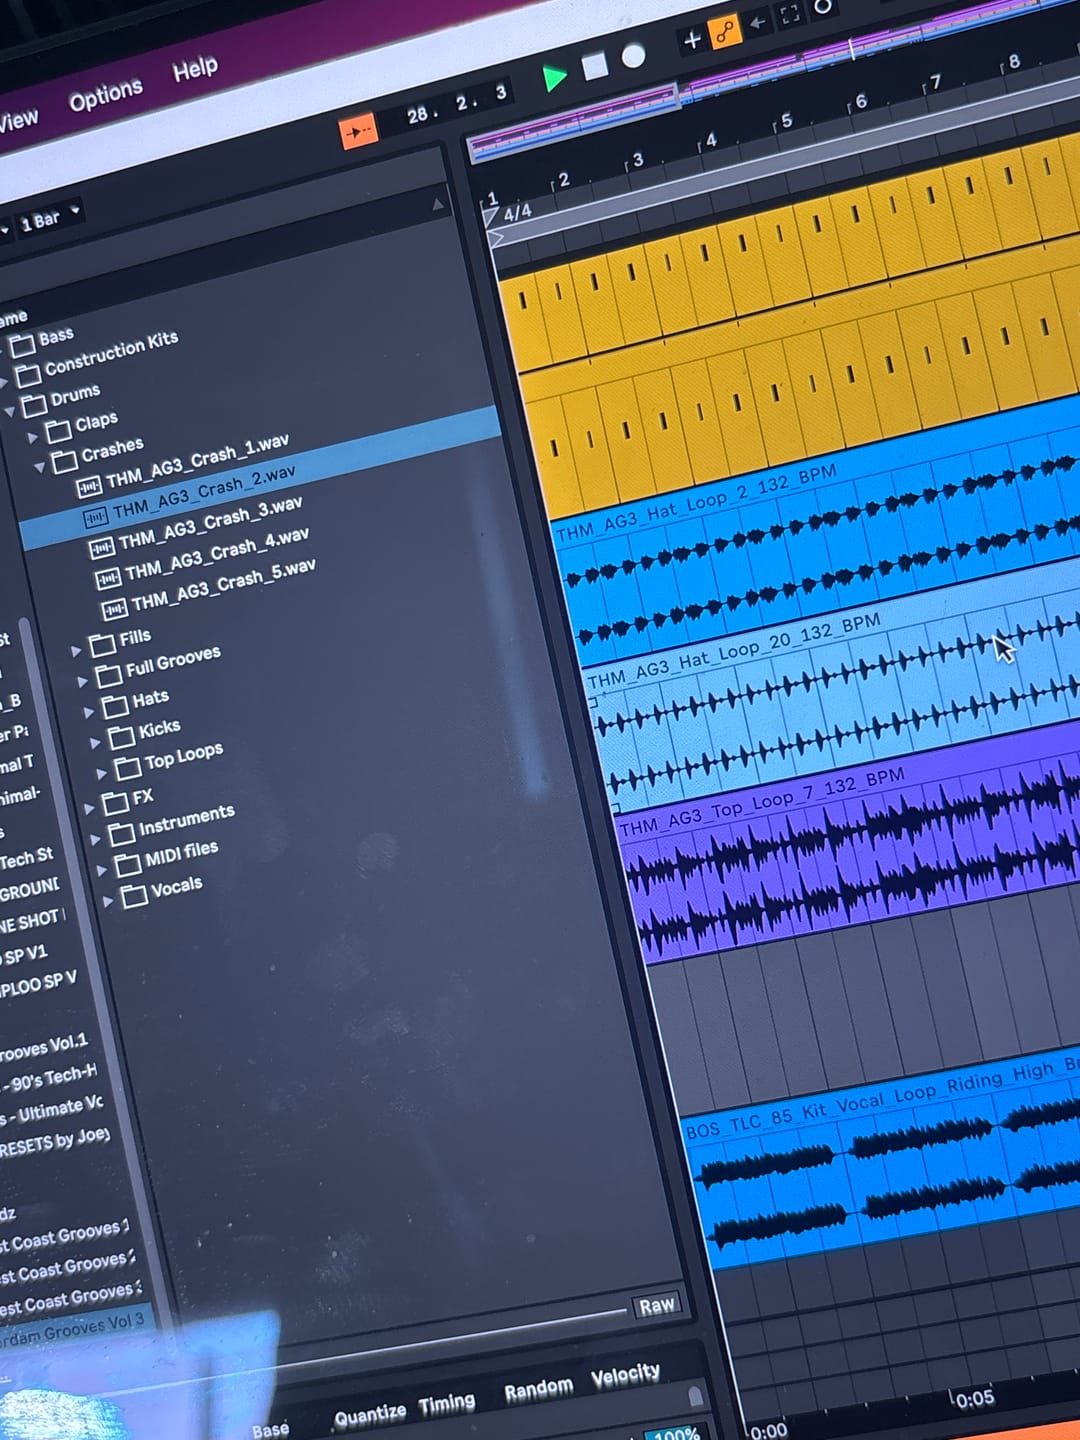Screen dimensions: 1080x1440
Task: Click the Drums folder icon
Action: click(x=35, y=405)
